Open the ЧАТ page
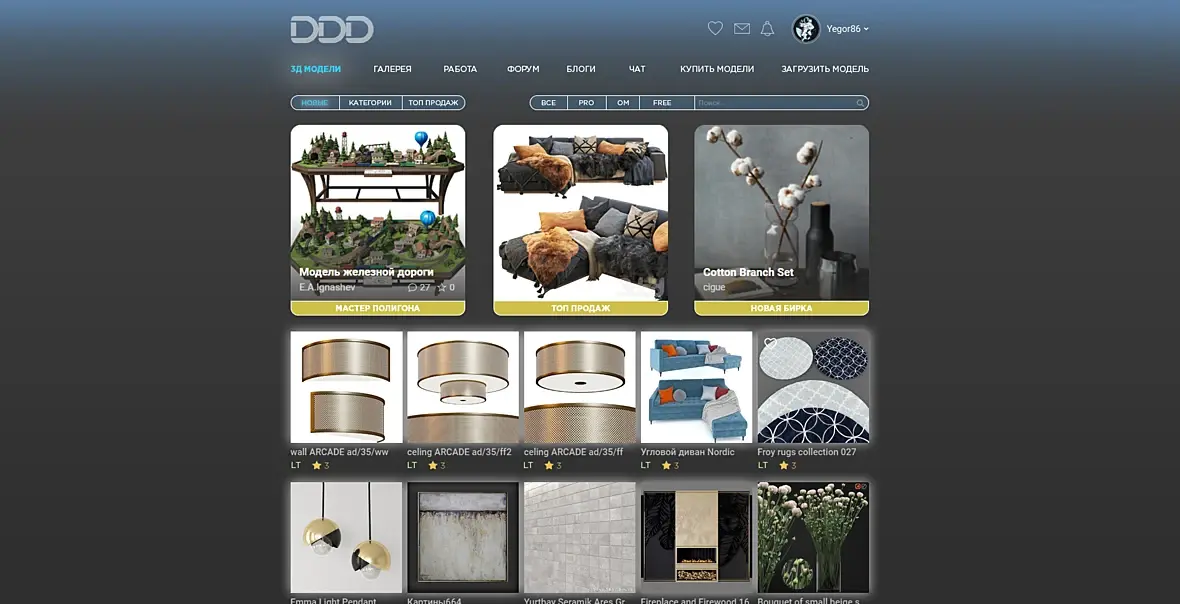Screen dimensions: 1180x604 [637, 68]
